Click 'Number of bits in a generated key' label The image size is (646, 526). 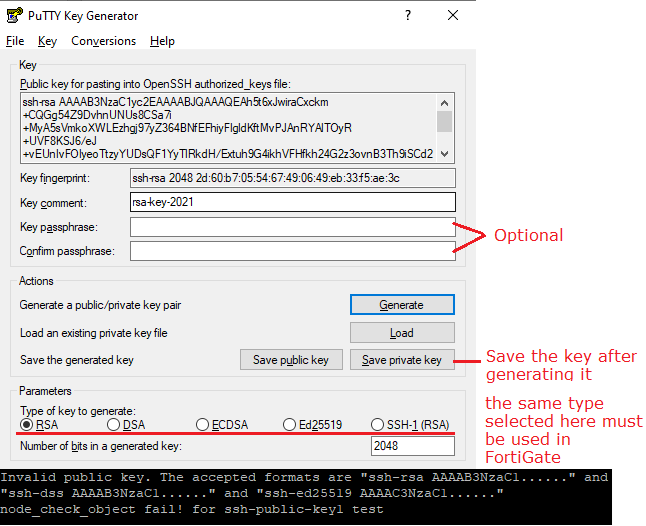(x=101, y=446)
